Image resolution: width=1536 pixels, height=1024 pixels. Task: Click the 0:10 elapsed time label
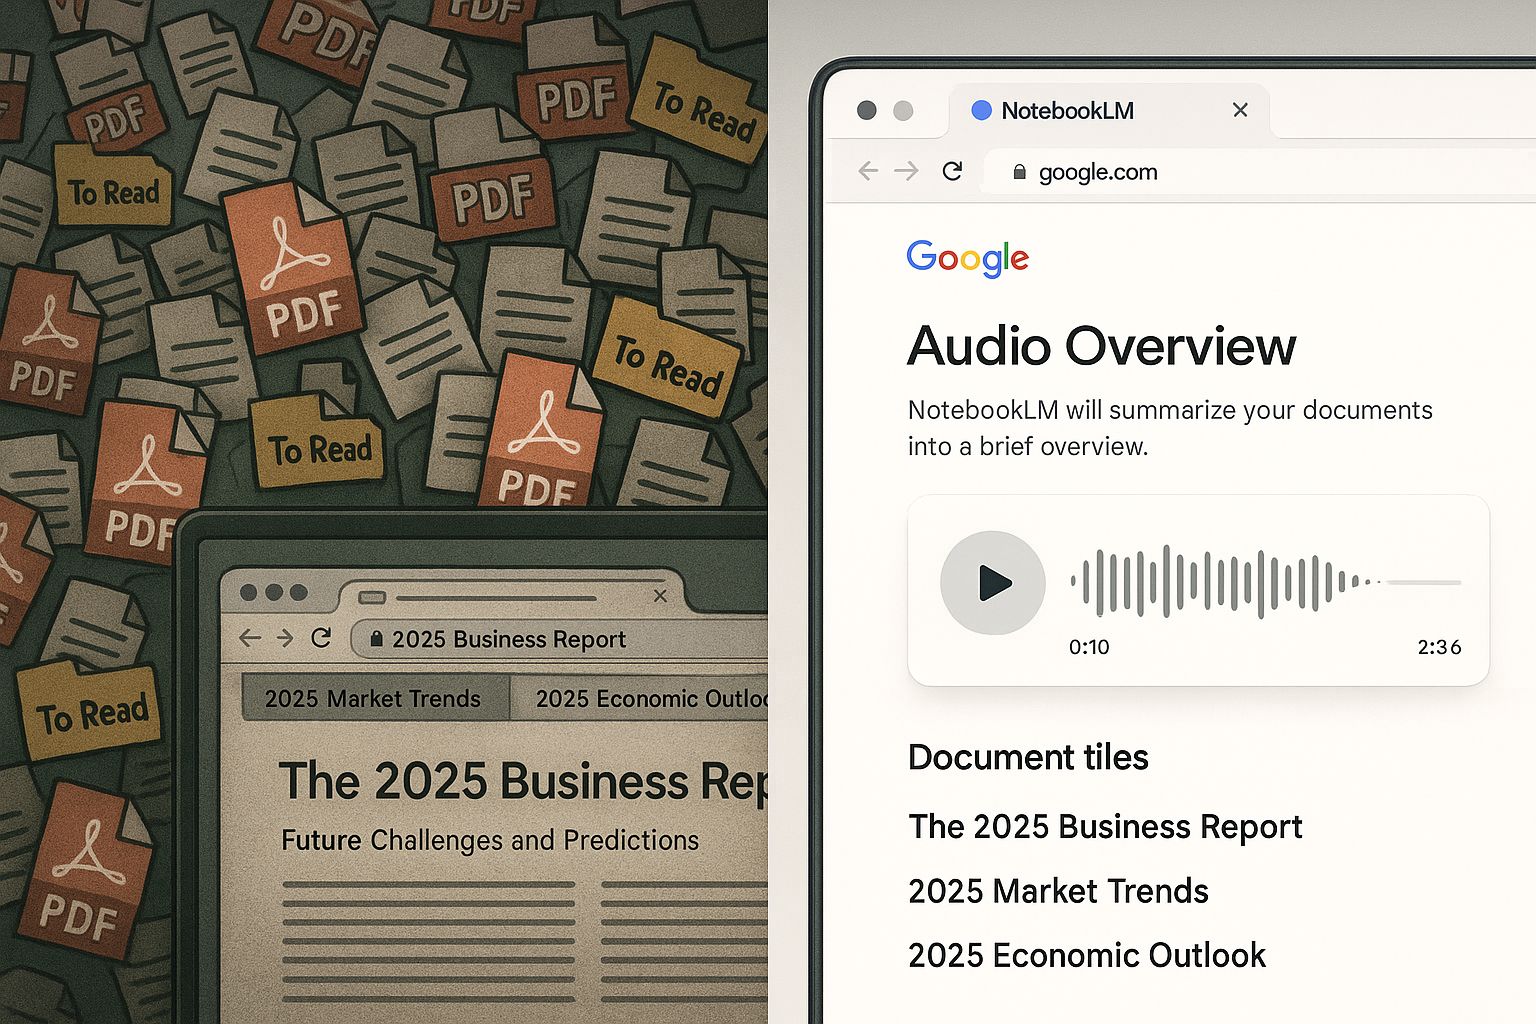(x=1089, y=647)
